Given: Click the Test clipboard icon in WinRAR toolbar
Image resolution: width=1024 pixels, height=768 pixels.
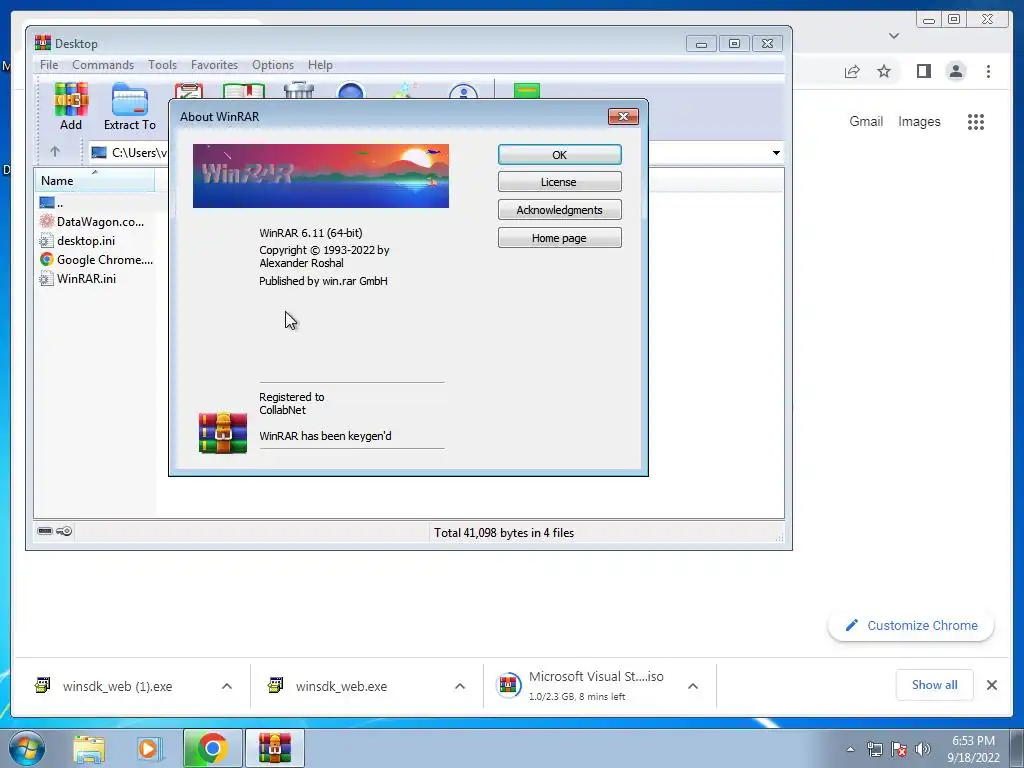Looking at the screenshot, I should (x=189, y=91).
